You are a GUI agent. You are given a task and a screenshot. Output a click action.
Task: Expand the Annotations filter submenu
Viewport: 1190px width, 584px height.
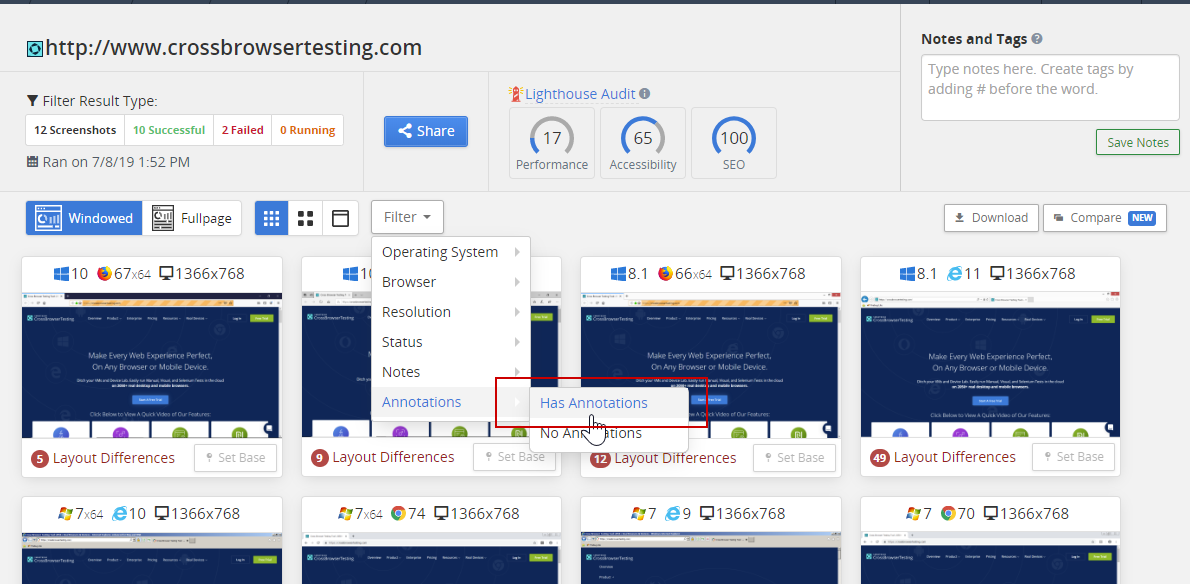click(x=451, y=402)
